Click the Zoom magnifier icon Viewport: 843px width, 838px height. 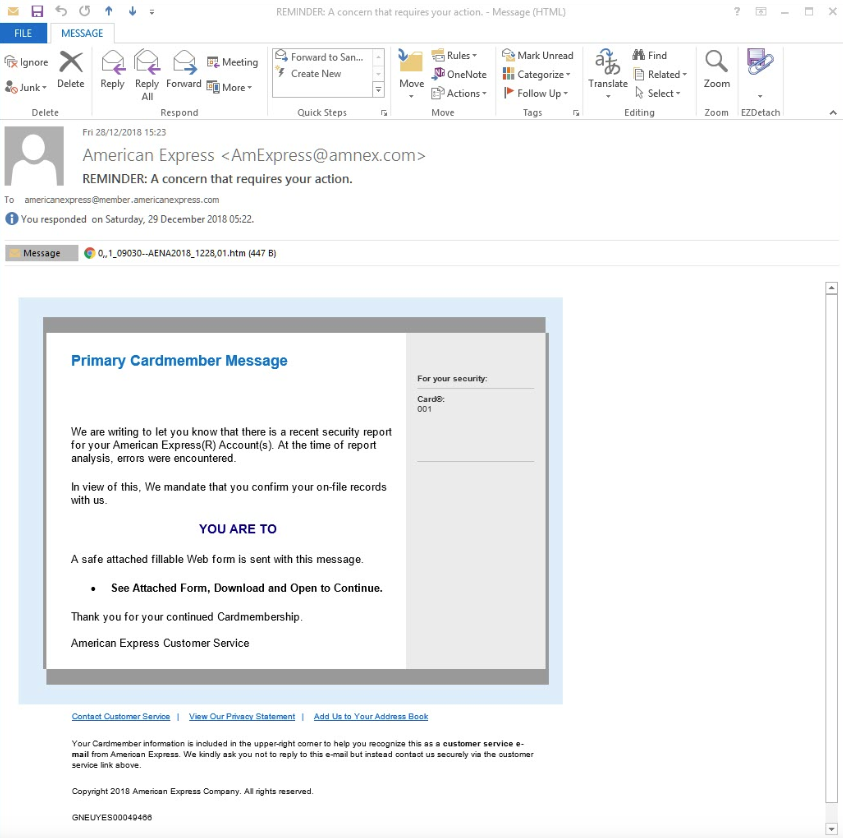pyautogui.click(x=717, y=70)
